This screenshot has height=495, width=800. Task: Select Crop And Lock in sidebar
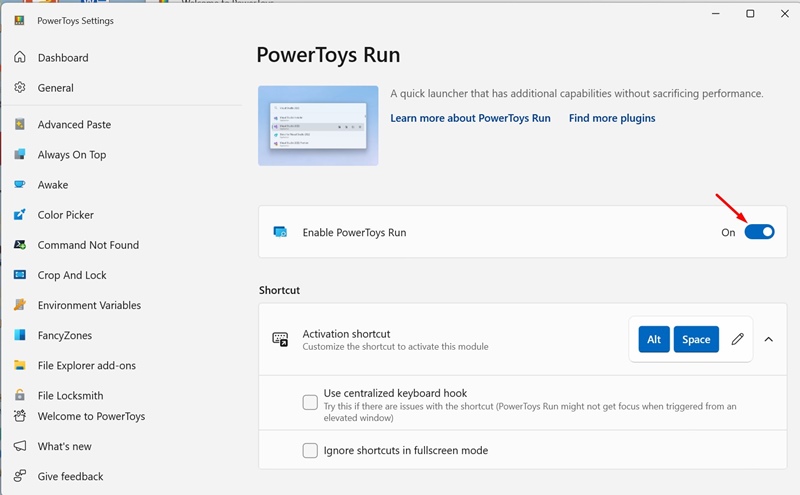tap(72, 275)
